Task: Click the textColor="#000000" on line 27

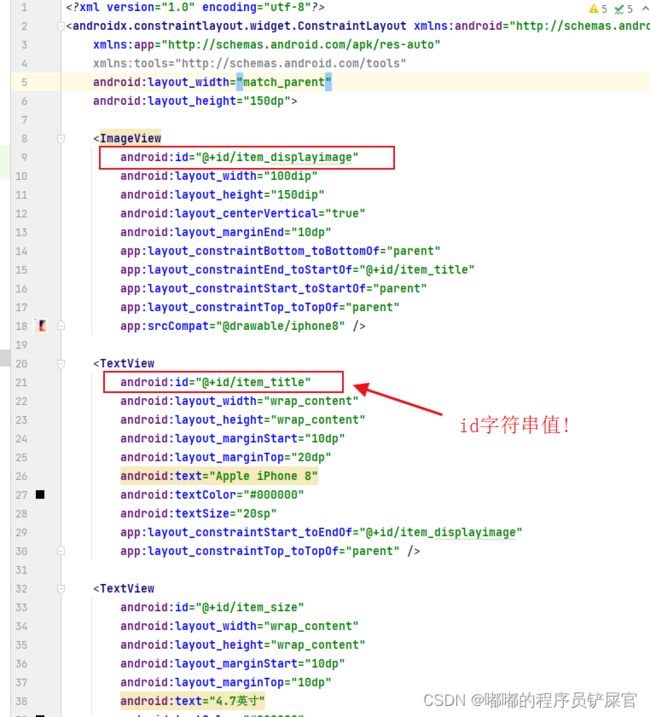Action: (x=212, y=495)
